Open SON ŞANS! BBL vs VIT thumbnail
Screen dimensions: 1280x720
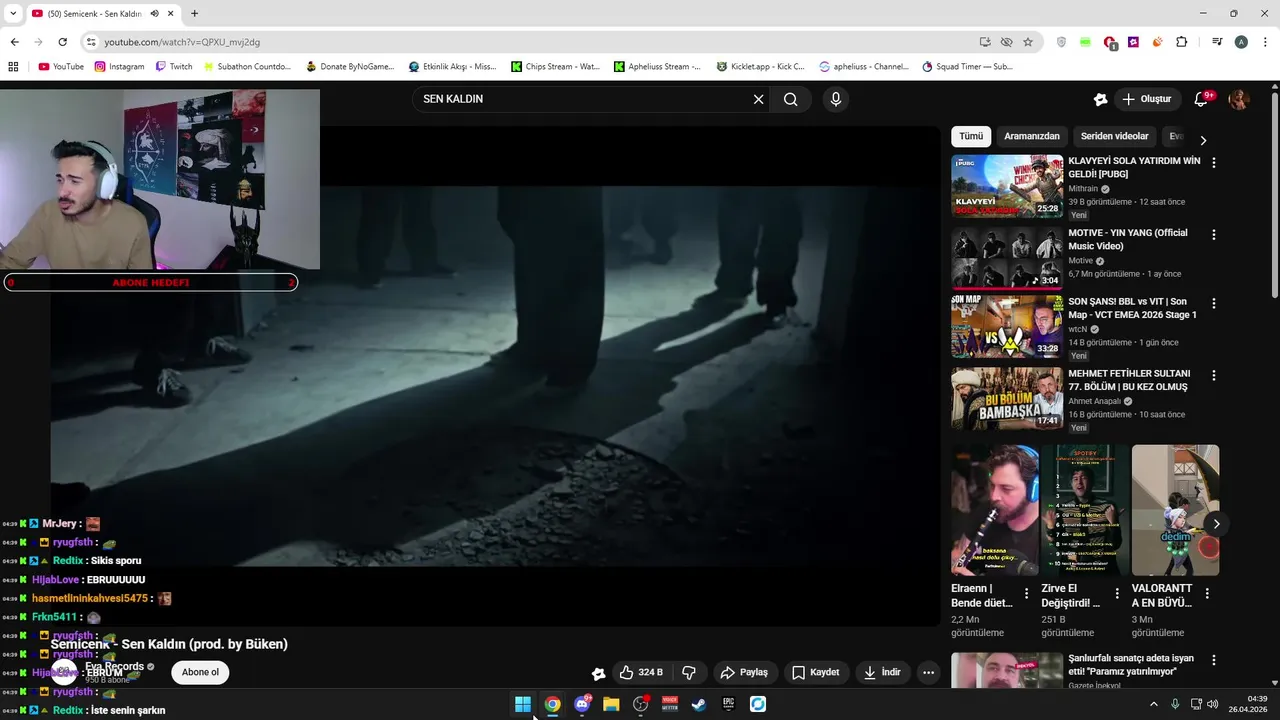click(1007, 327)
